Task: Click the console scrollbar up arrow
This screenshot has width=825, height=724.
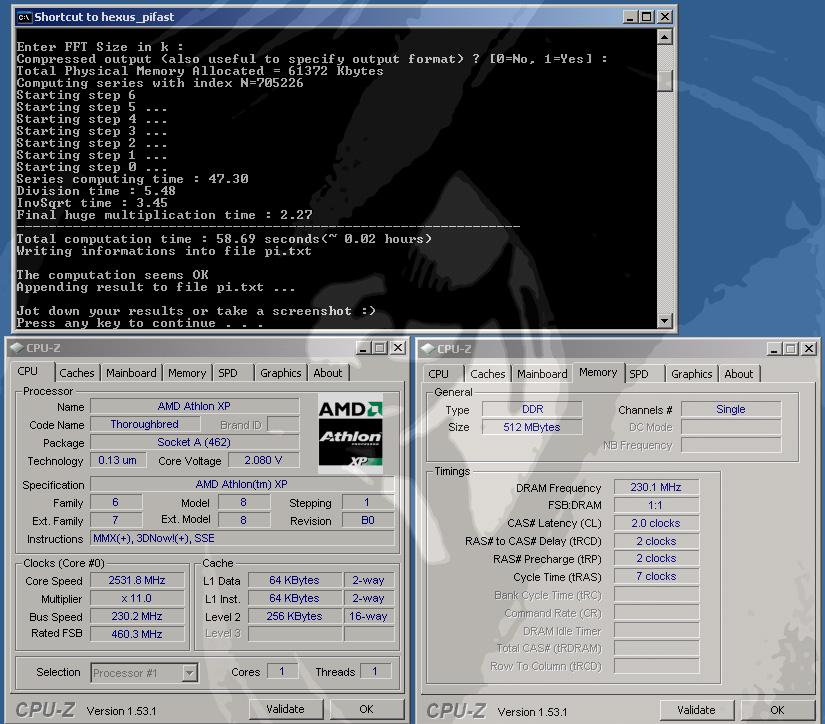Action: tap(665, 37)
